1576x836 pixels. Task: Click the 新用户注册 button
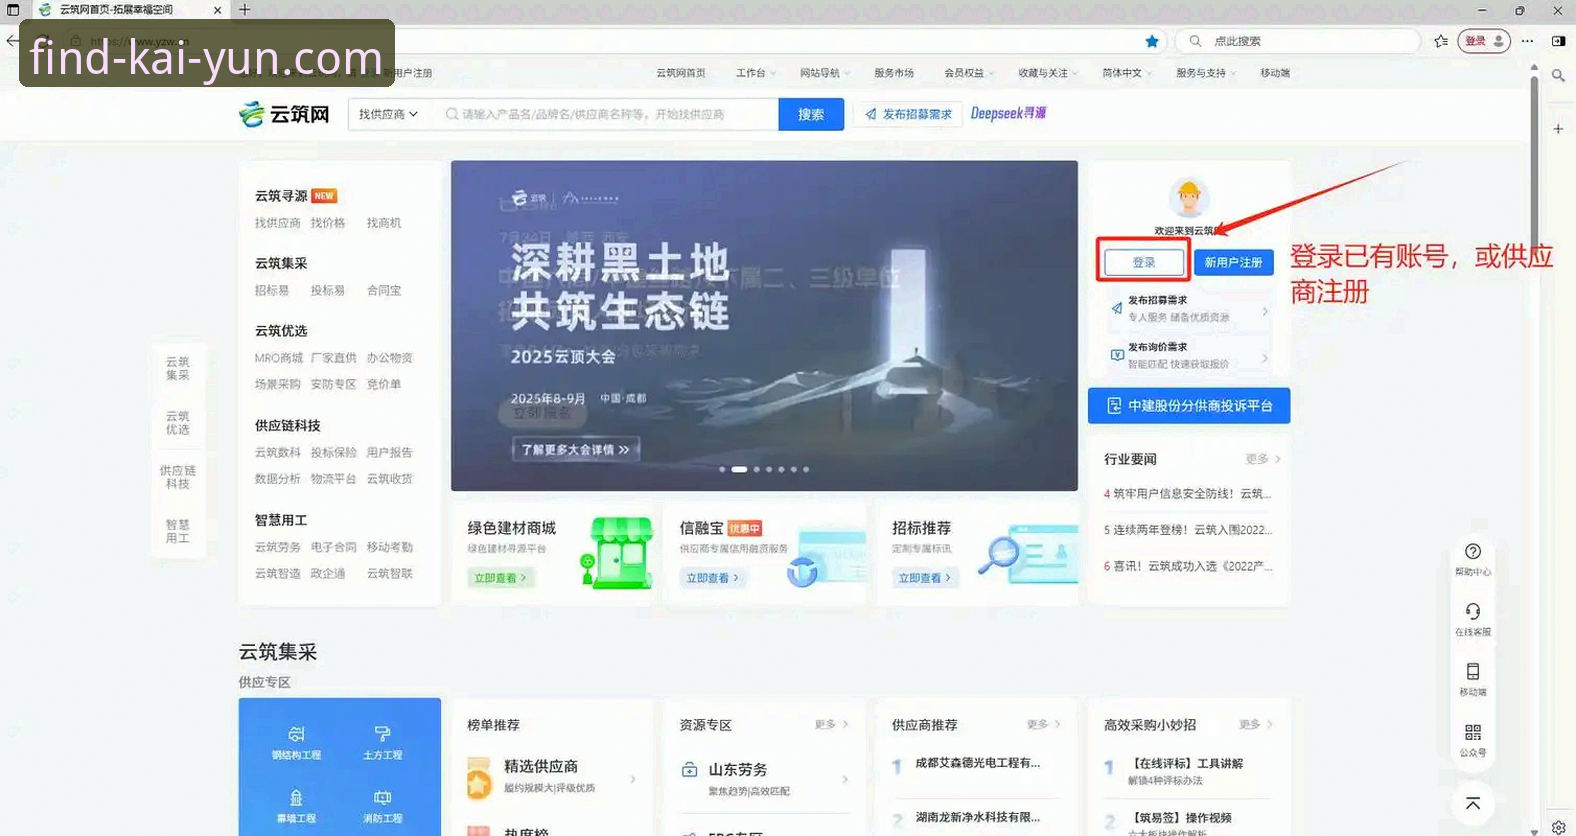tap(1233, 262)
